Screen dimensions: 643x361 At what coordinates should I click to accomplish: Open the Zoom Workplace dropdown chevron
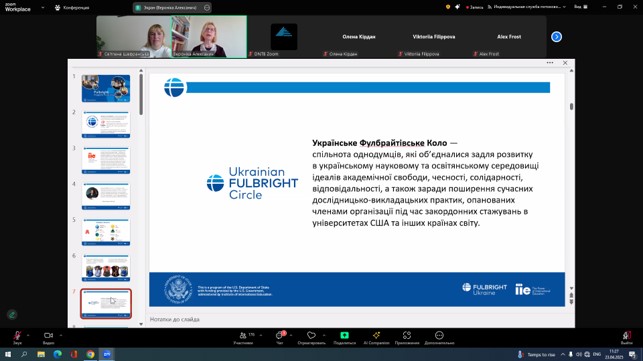coord(43,7)
